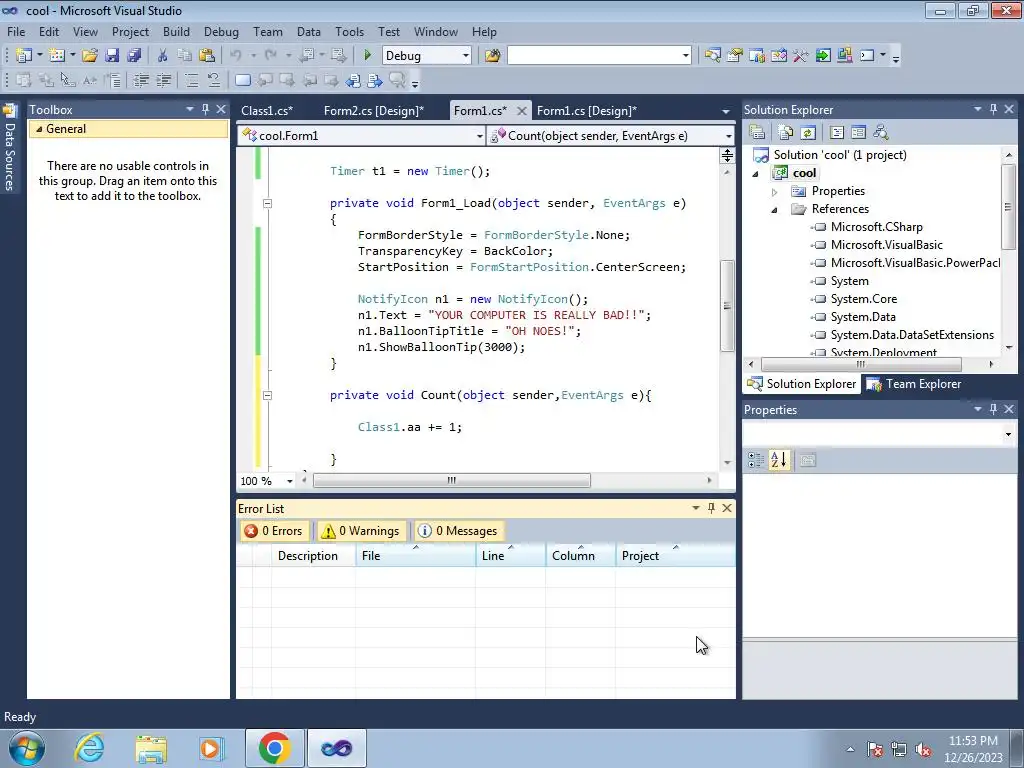Switch to the Class1.cs* tab
1024x768 pixels.
pos(267,110)
